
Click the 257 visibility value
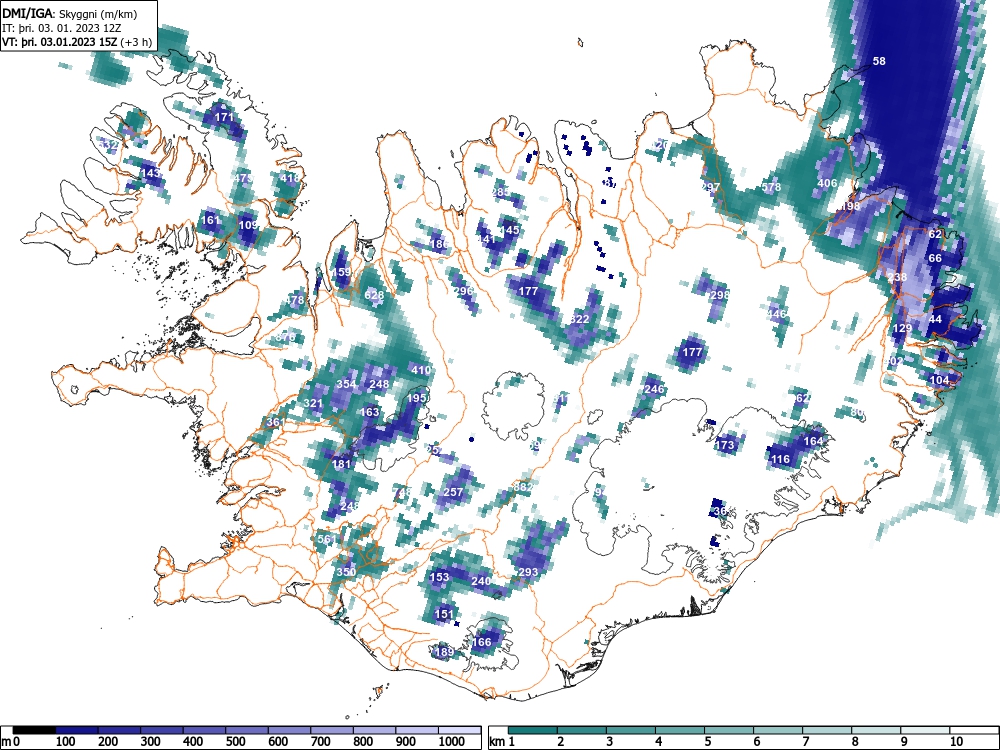(x=453, y=492)
